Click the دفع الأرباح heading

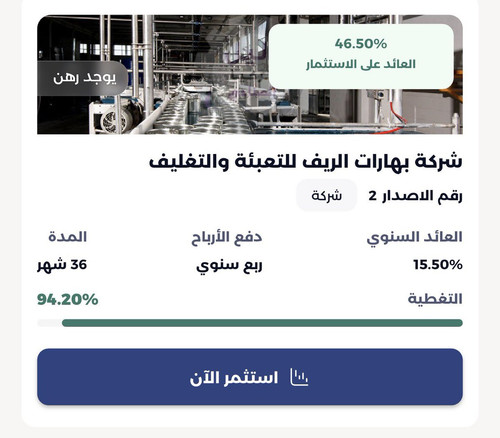[226, 238]
